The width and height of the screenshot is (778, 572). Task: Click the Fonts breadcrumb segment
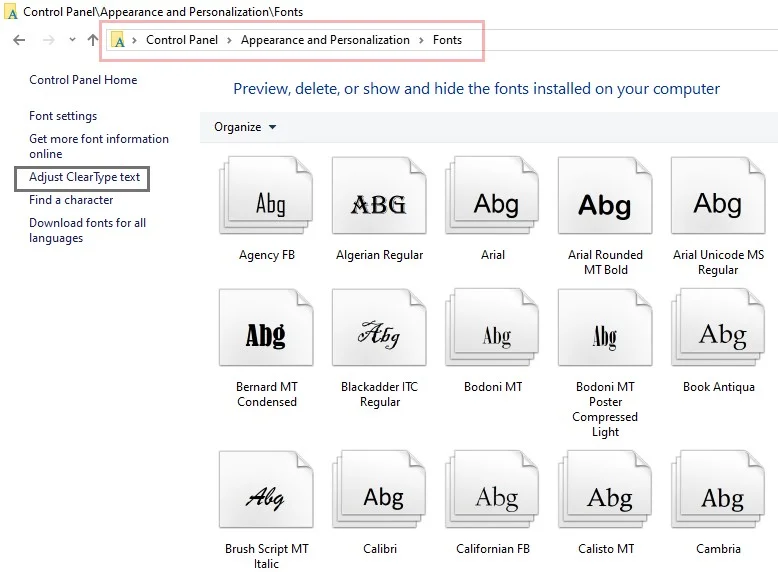click(x=447, y=40)
